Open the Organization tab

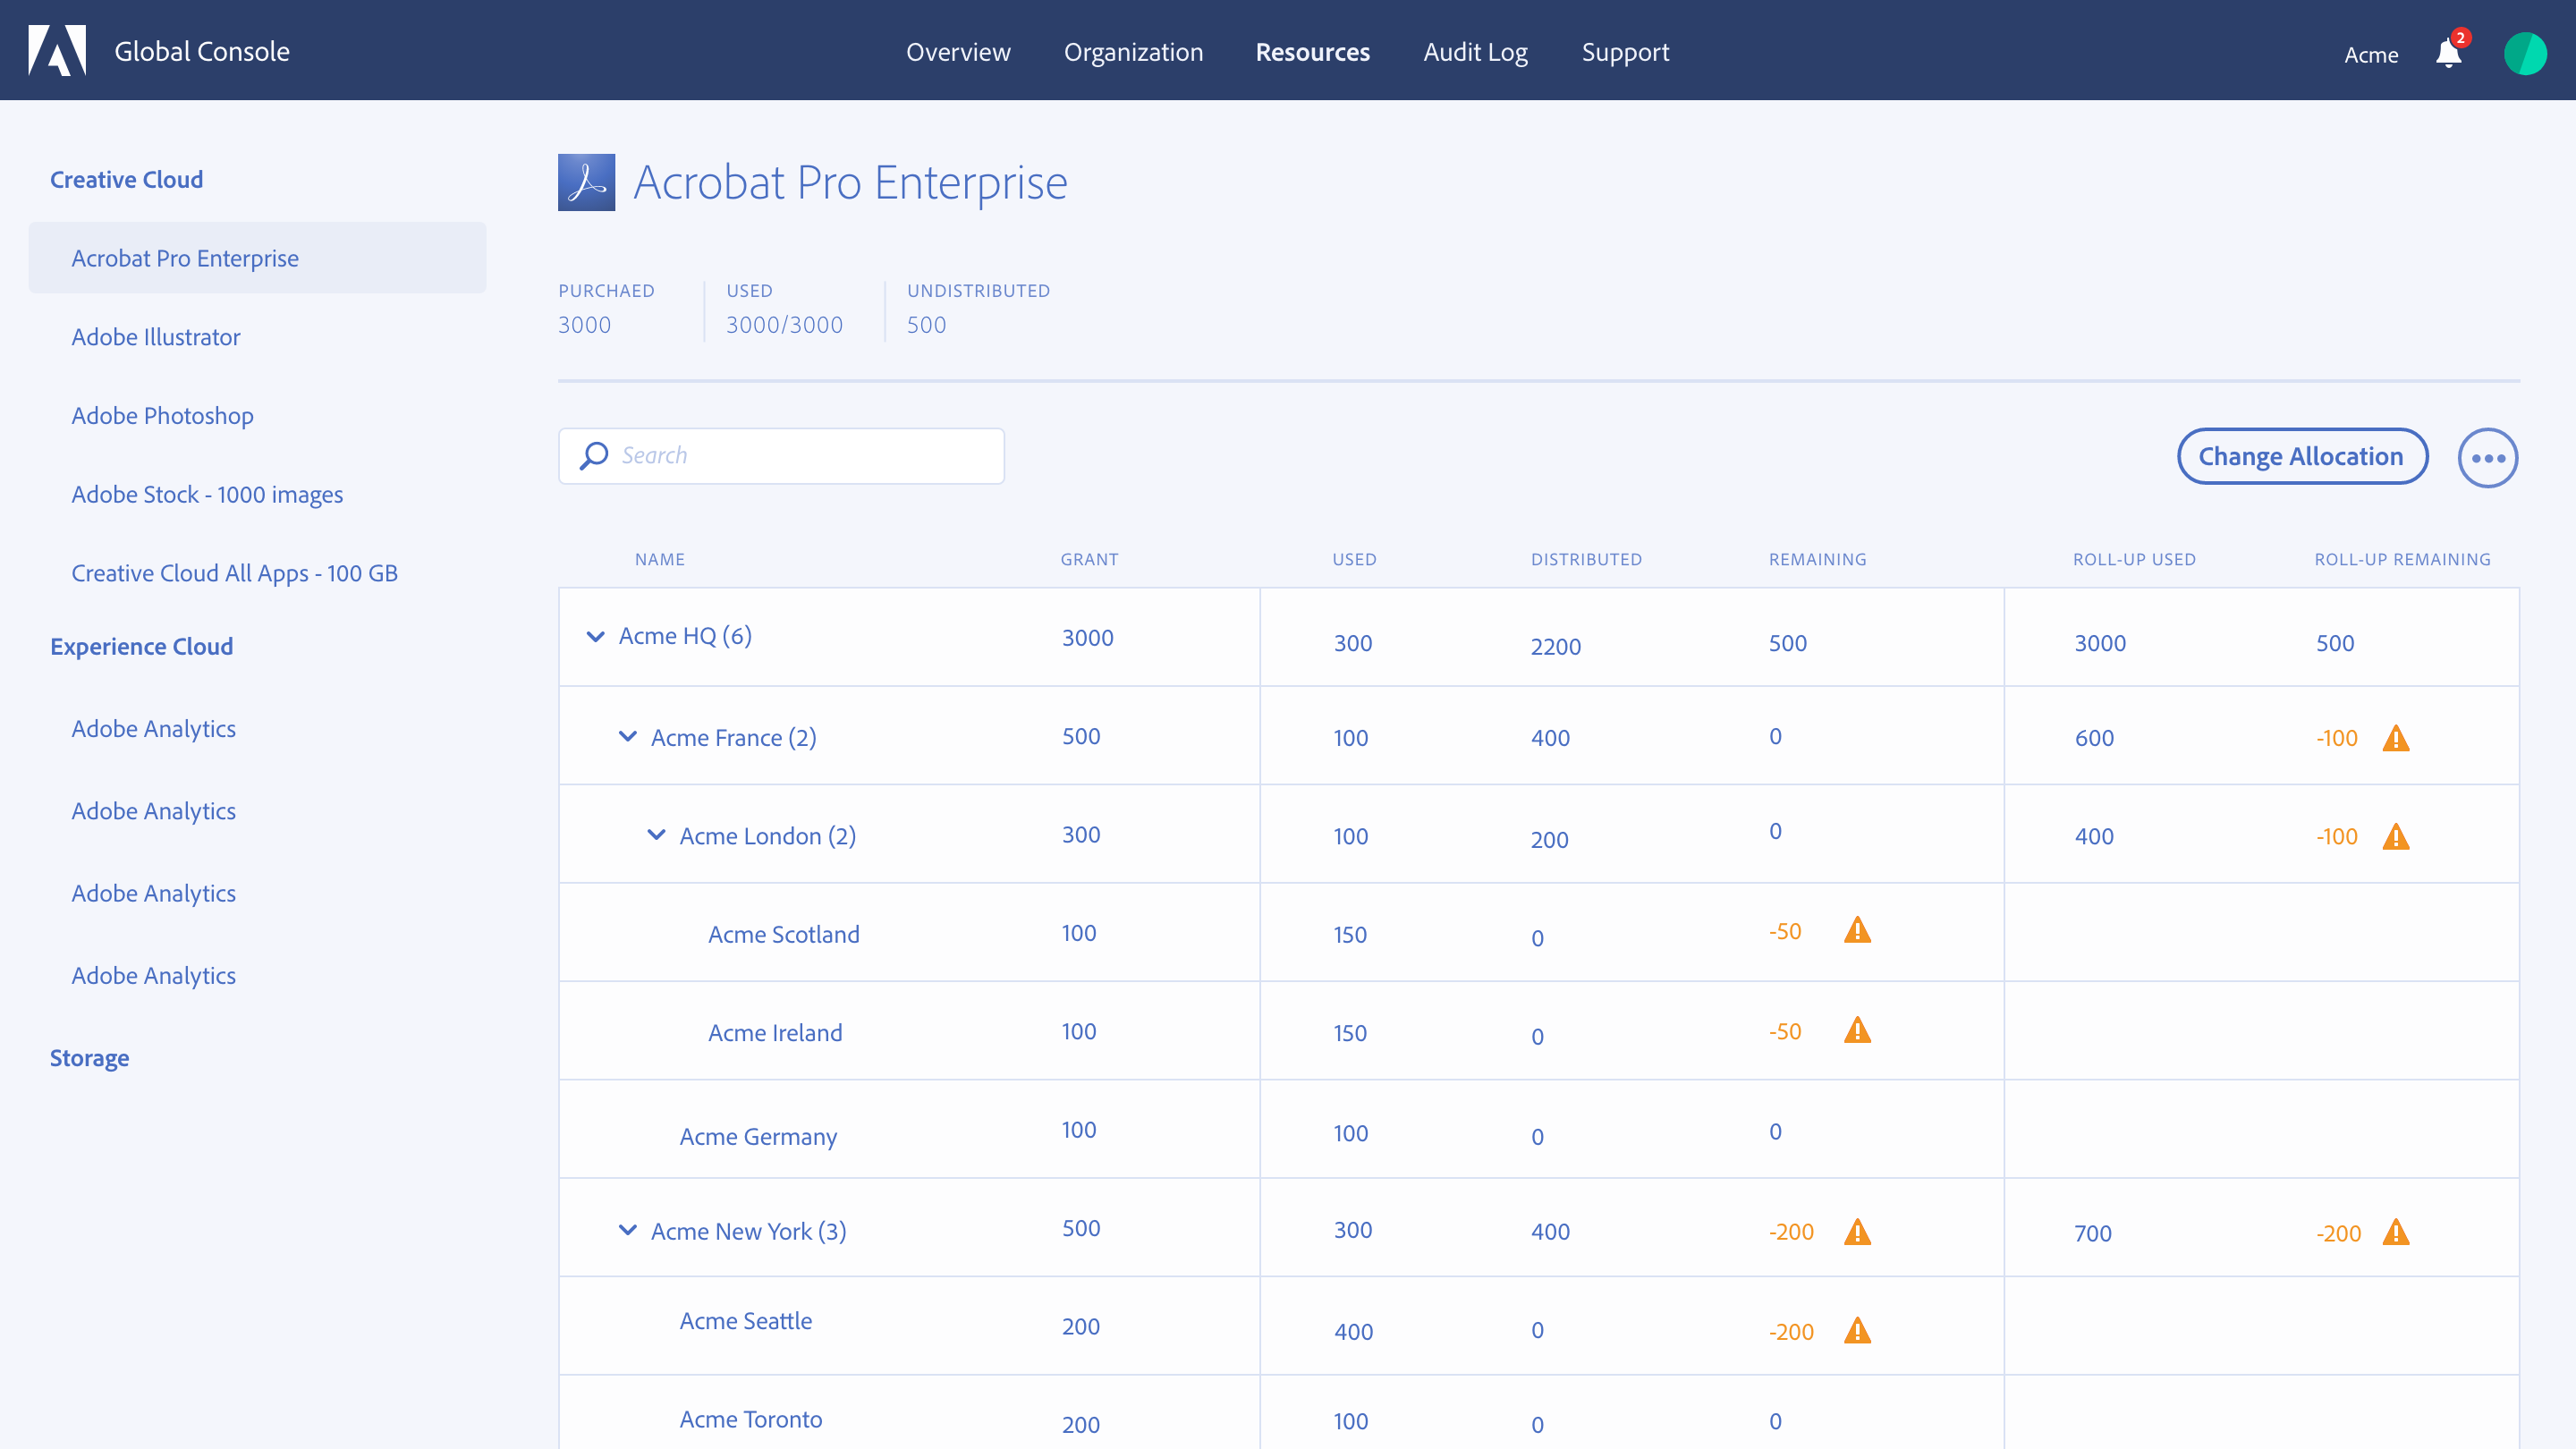(1133, 52)
